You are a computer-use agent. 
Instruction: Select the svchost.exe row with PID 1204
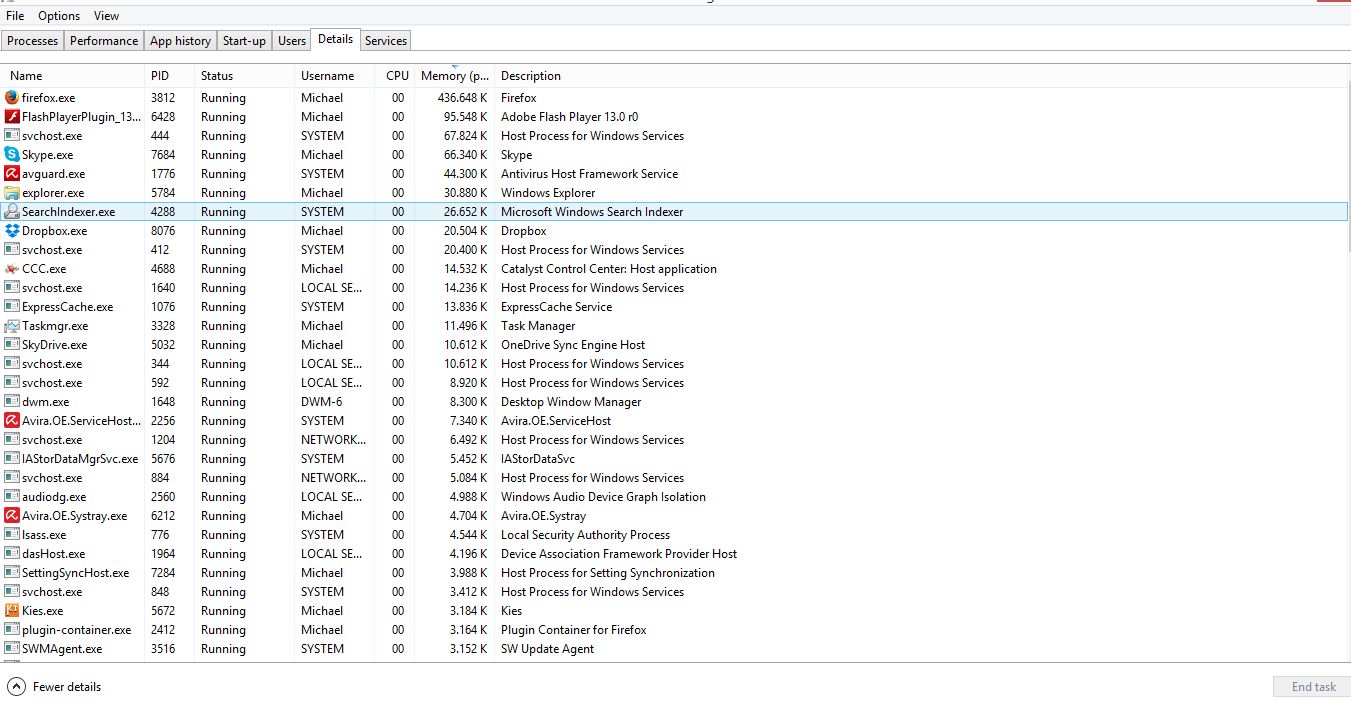tap(675, 440)
